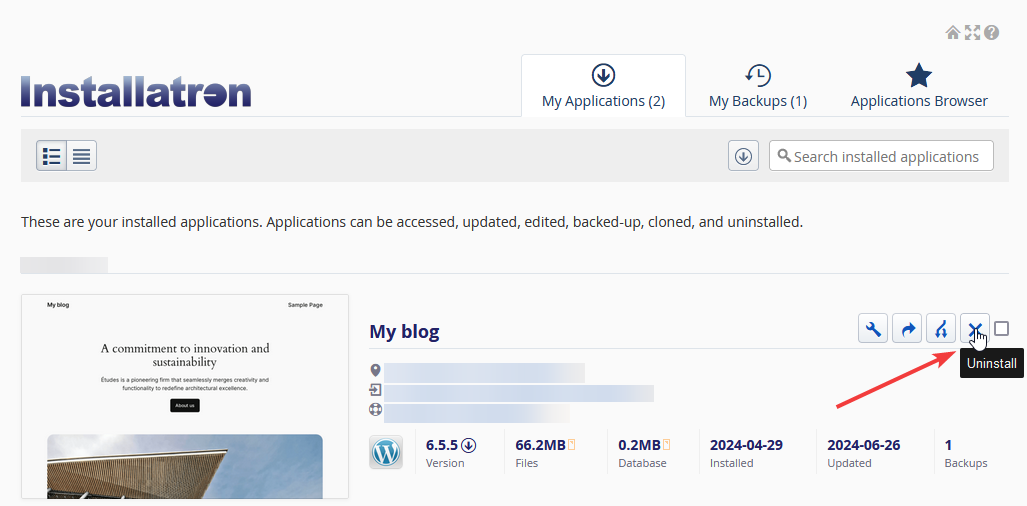Image resolution: width=1027 pixels, height=506 pixels.
Task: Open the wrench edit icon for My blog
Action: coord(873,329)
